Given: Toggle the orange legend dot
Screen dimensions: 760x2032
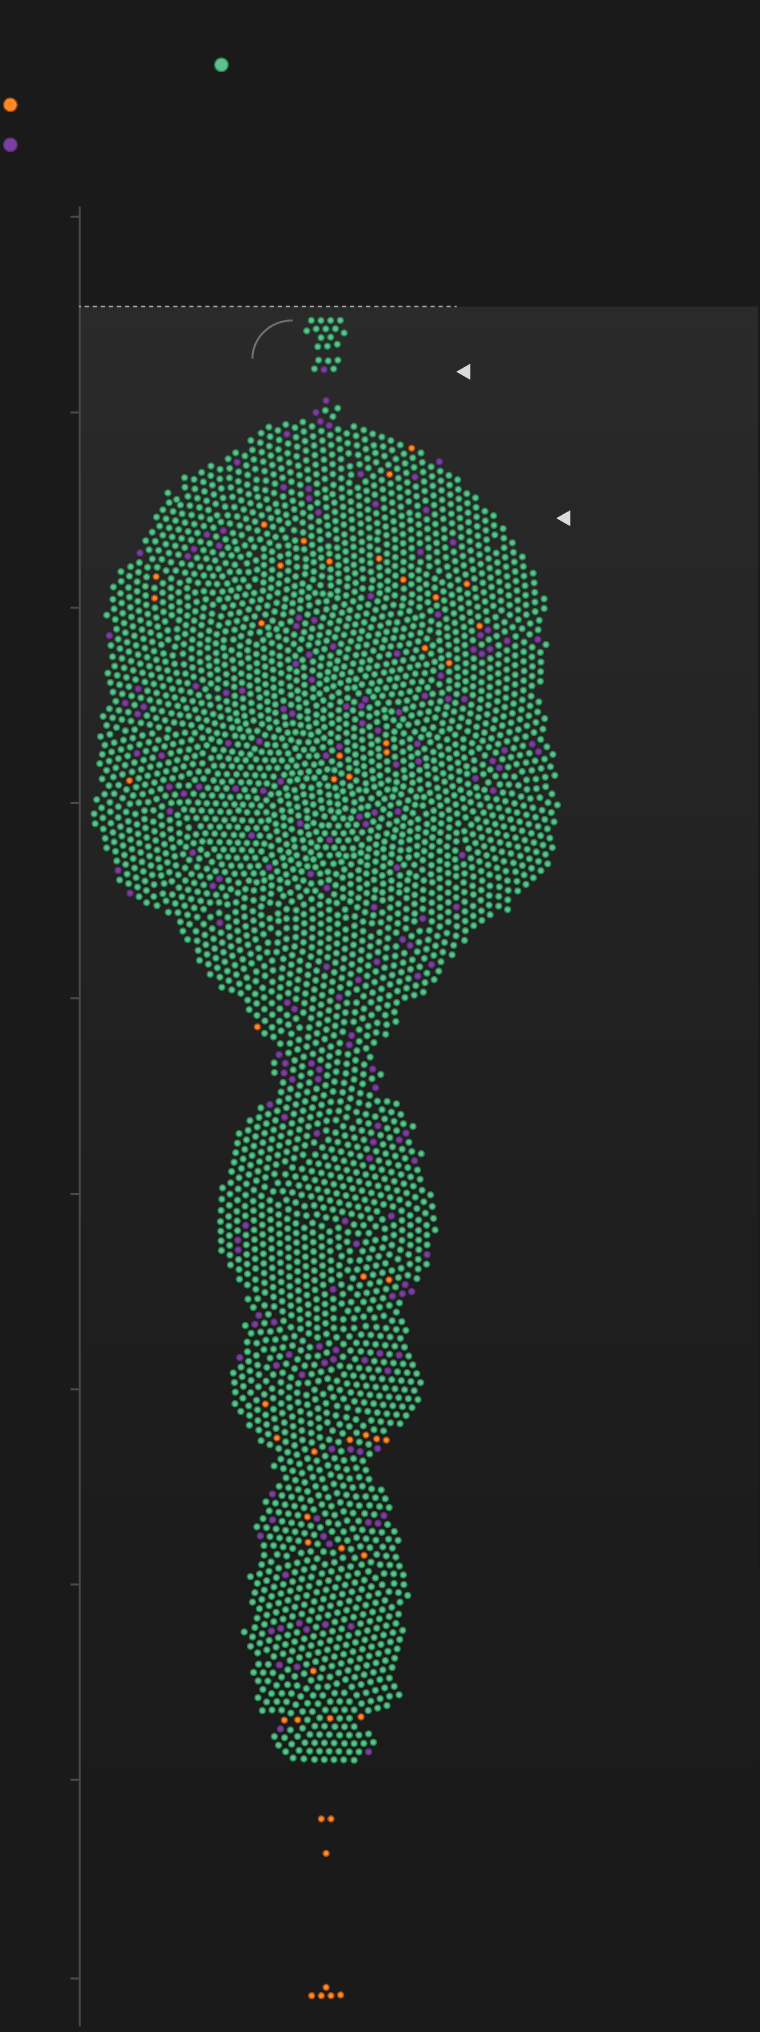Looking at the screenshot, I should click(10, 105).
